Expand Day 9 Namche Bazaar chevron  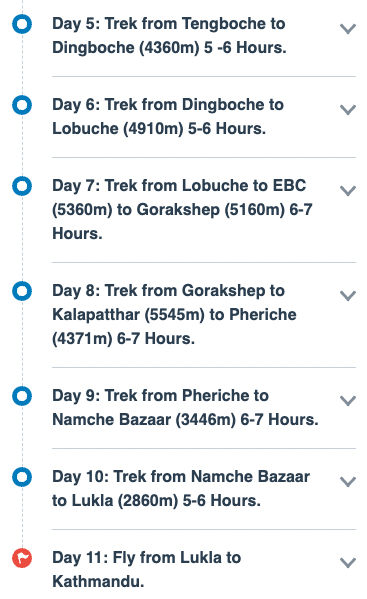click(x=348, y=401)
